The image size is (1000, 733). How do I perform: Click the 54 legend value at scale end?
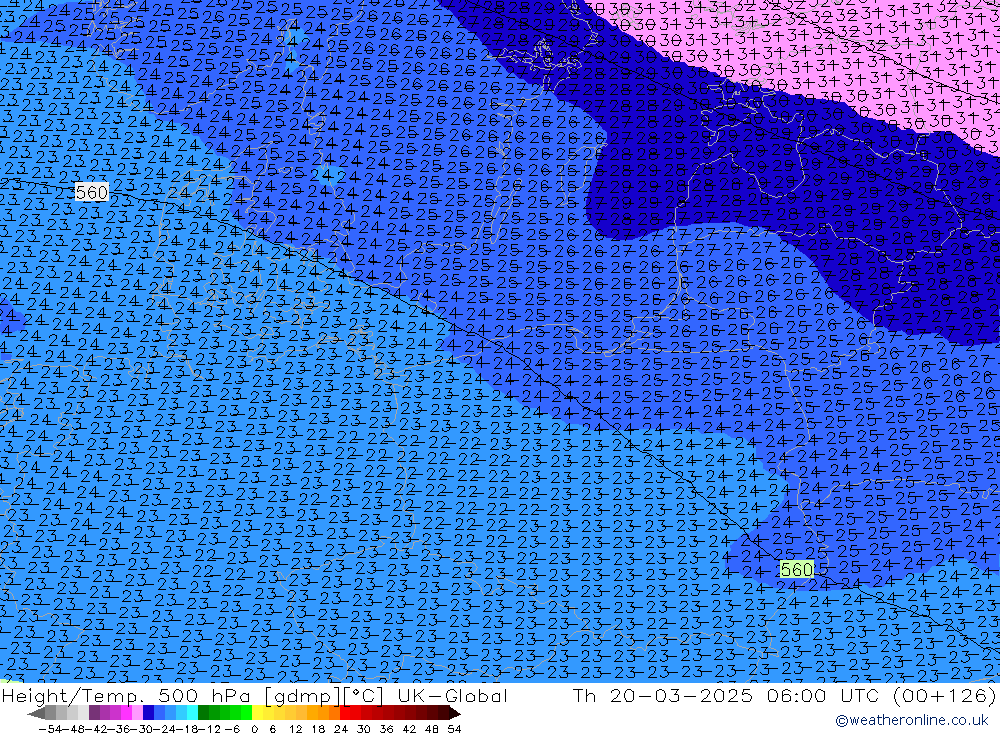(x=454, y=729)
